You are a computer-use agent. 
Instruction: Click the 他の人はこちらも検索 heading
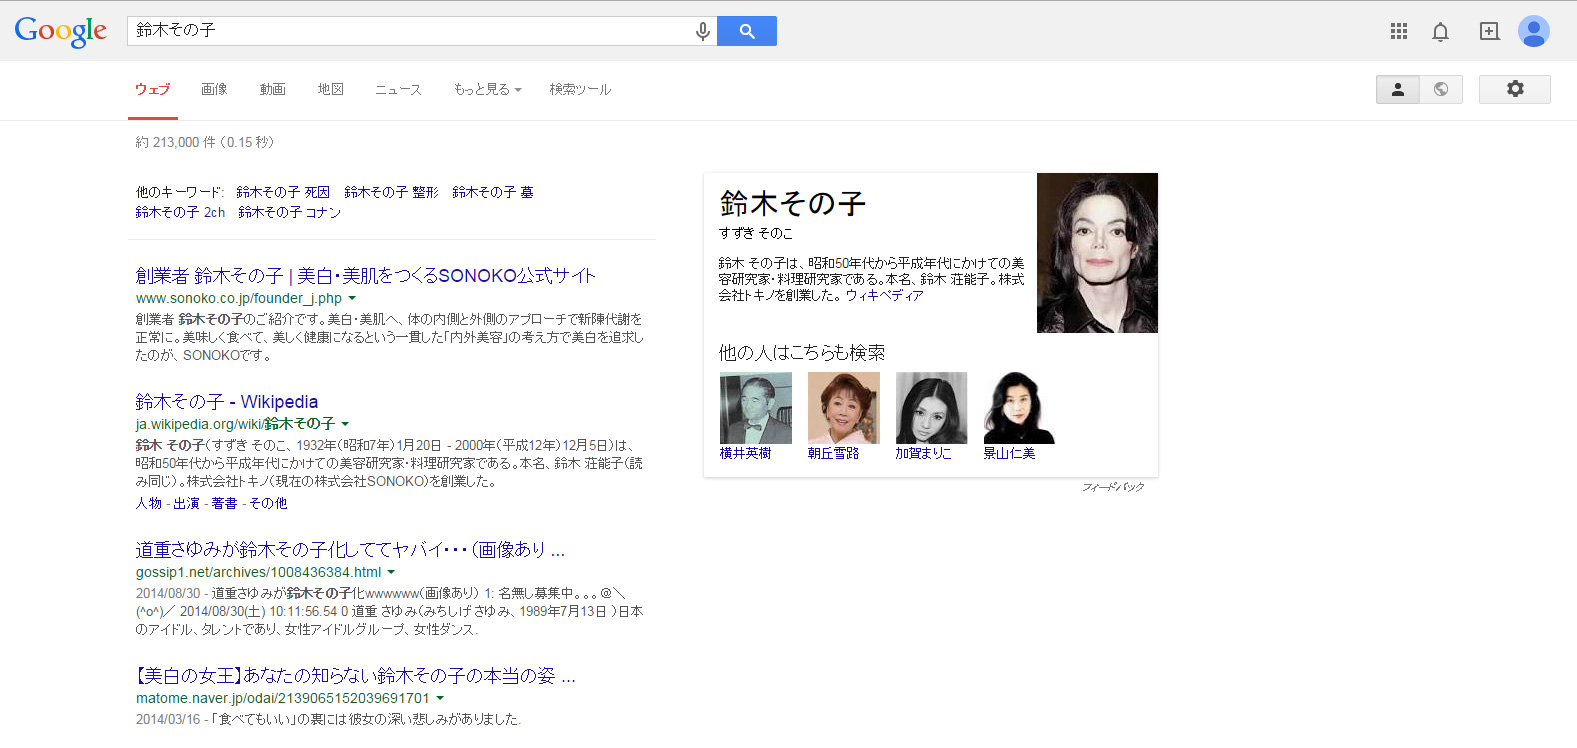click(802, 353)
